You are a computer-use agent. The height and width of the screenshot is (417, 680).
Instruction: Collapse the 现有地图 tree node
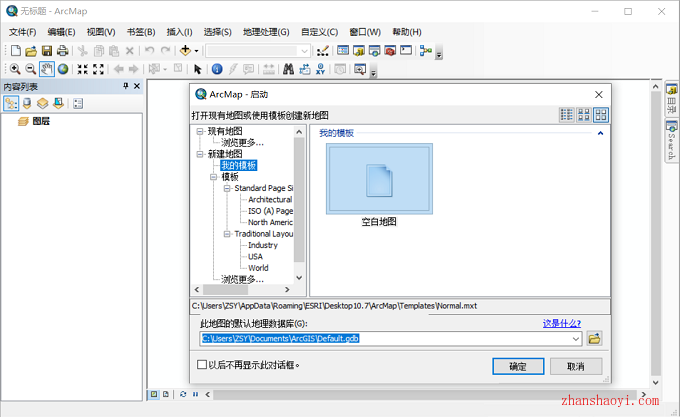pyautogui.click(x=200, y=131)
